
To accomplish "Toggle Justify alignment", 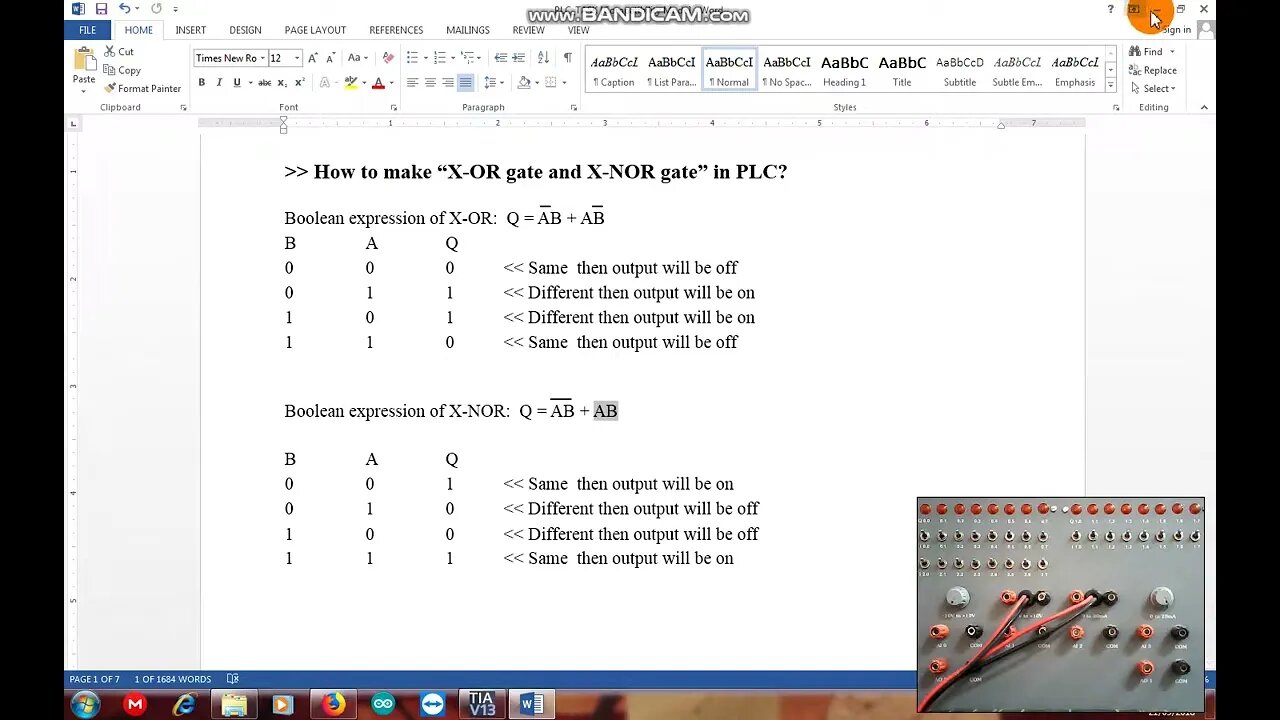I will (x=465, y=82).
